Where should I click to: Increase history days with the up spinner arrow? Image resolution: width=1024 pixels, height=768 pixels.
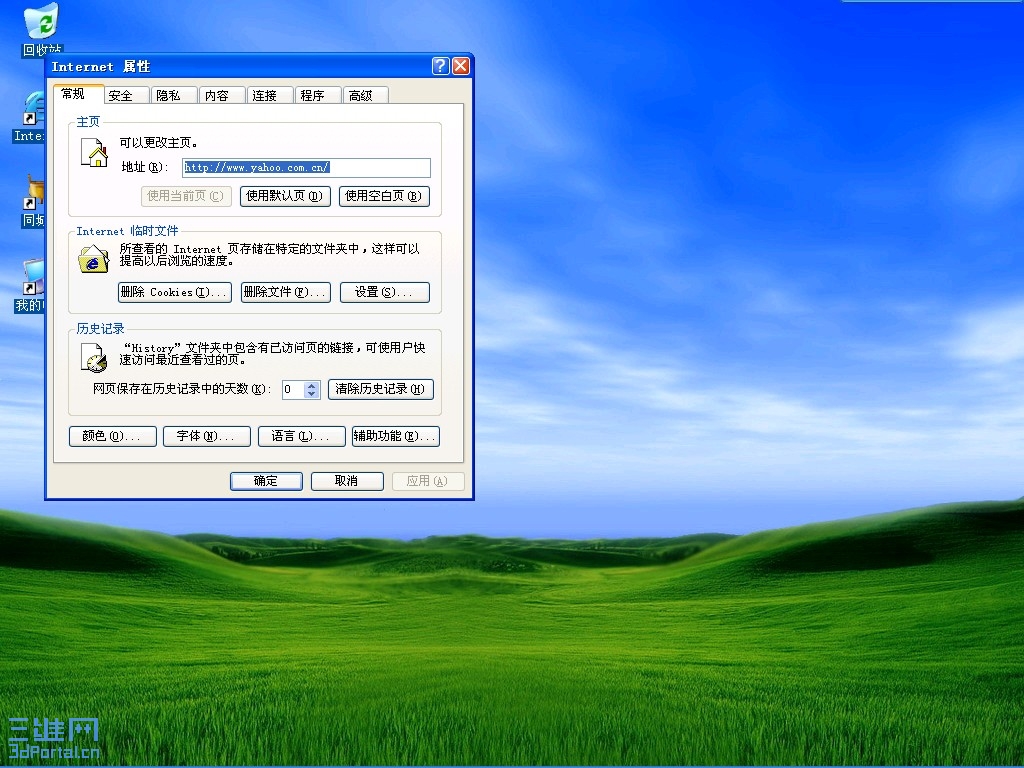[x=313, y=385]
